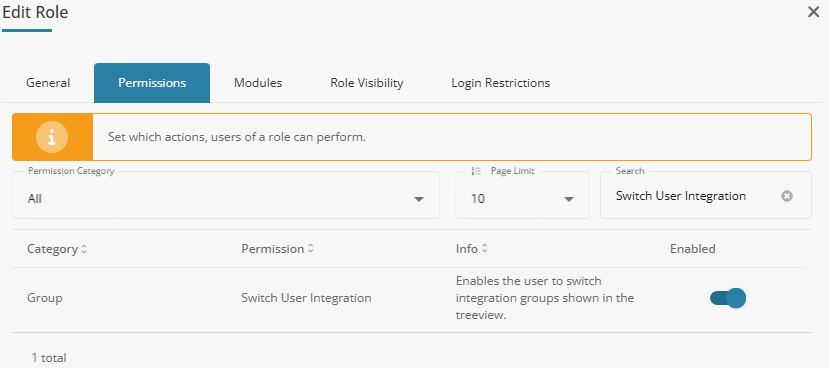The height and width of the screenshot is (368, 829).
Task: Sort by Permission column arrows
Action: click(x=311, y=249)
